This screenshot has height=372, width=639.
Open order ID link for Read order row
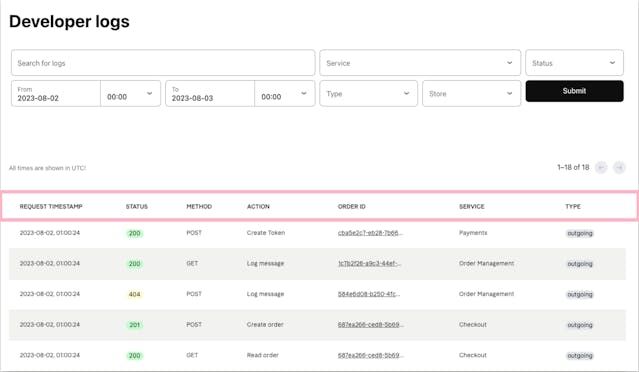(370, 355)
